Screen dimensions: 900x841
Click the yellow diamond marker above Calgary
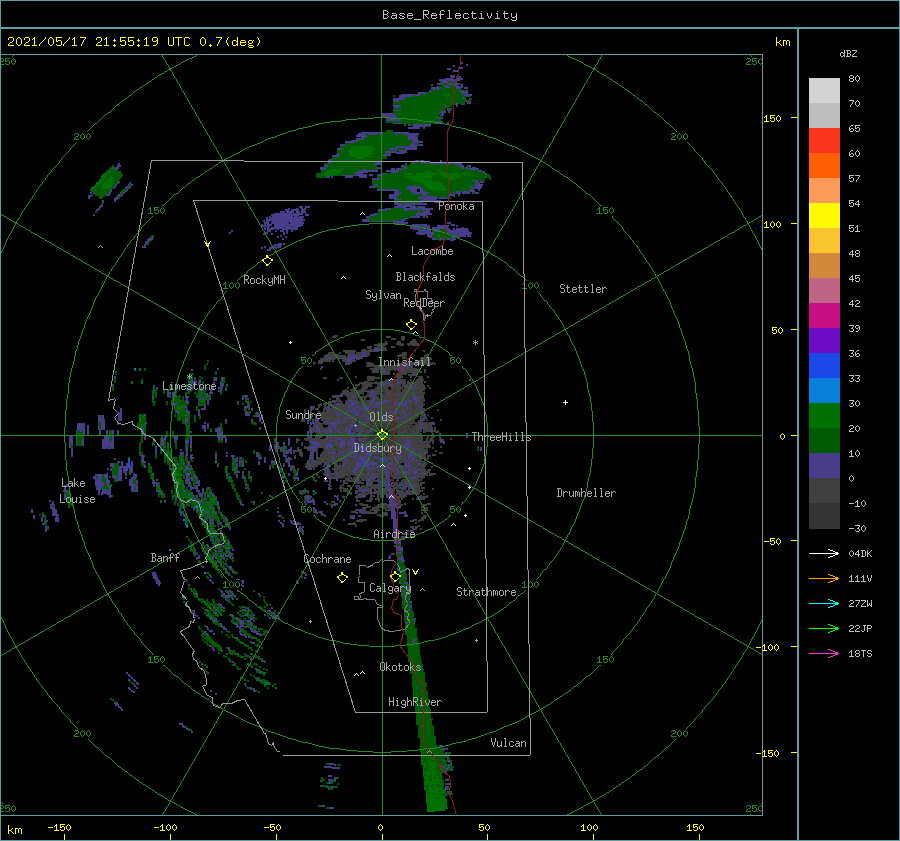(x=395, y=576)
